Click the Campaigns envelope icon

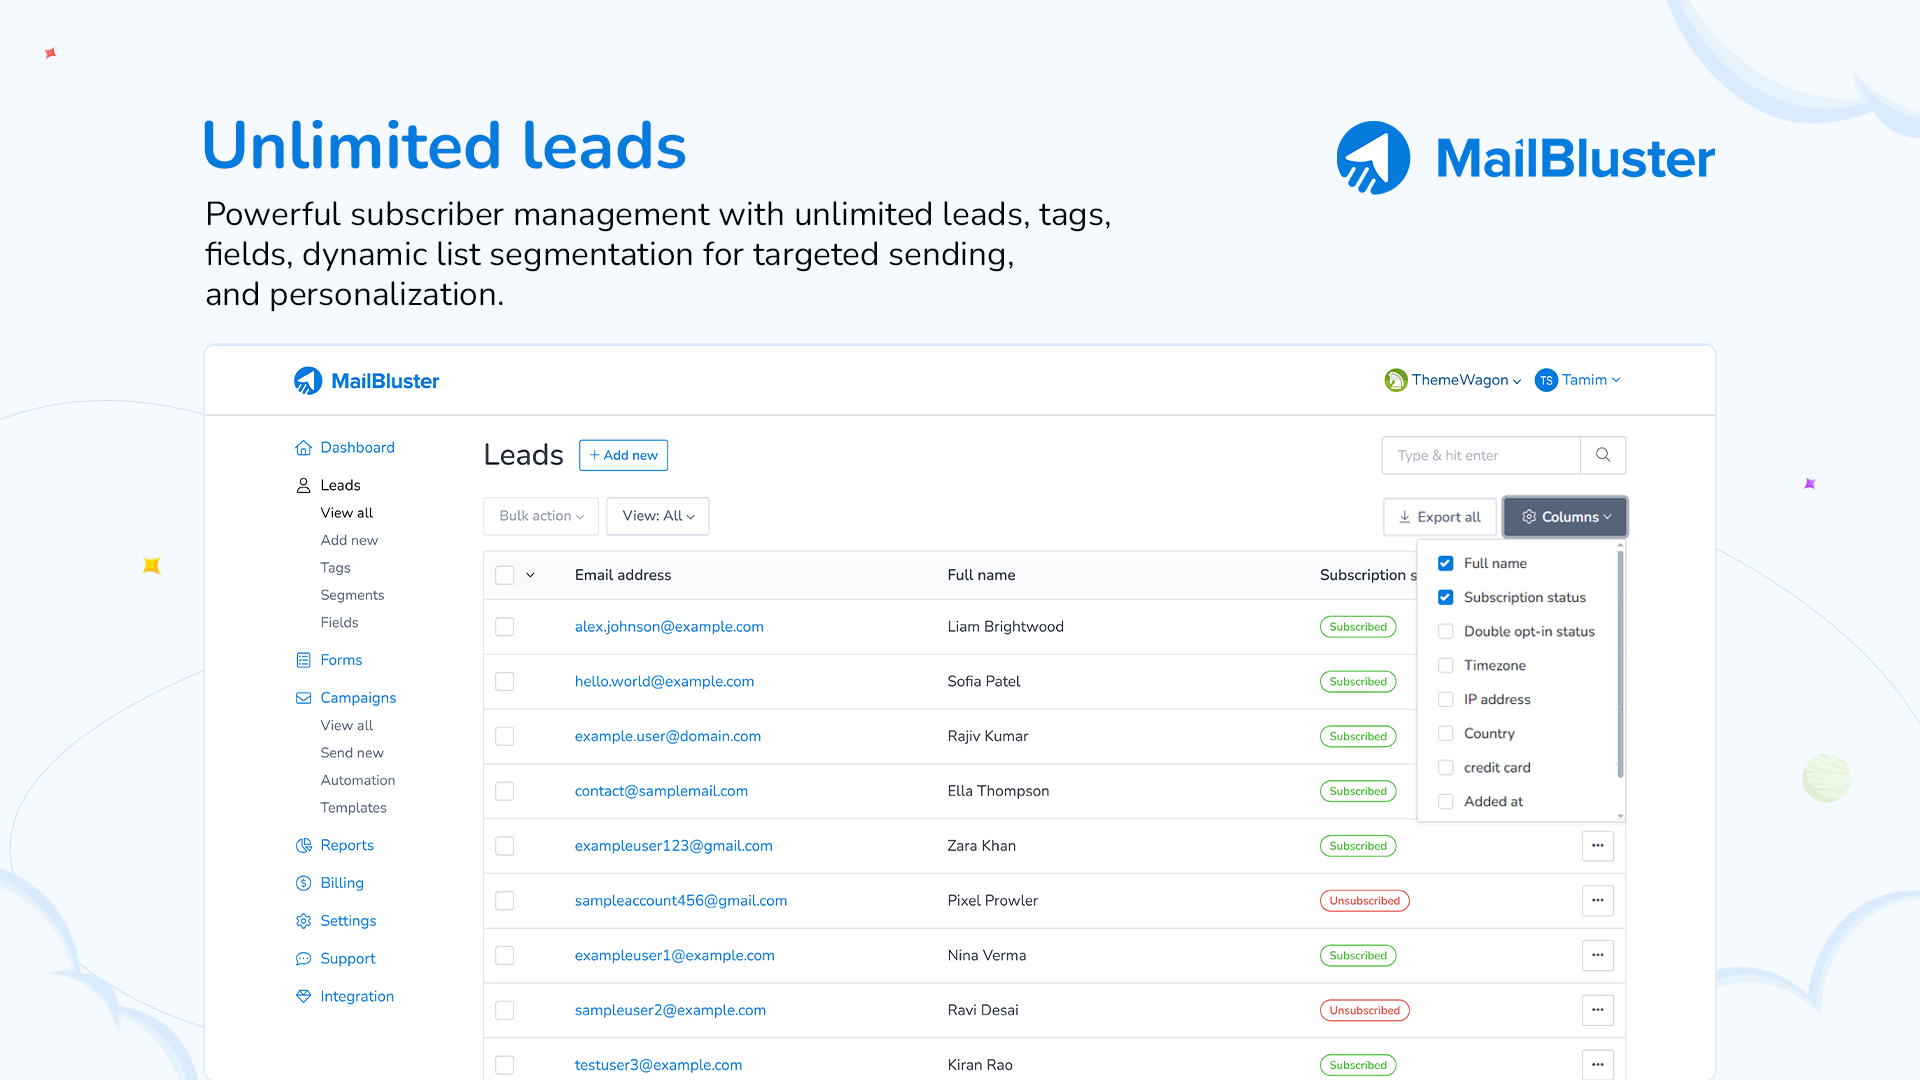(x=303, y=698)
